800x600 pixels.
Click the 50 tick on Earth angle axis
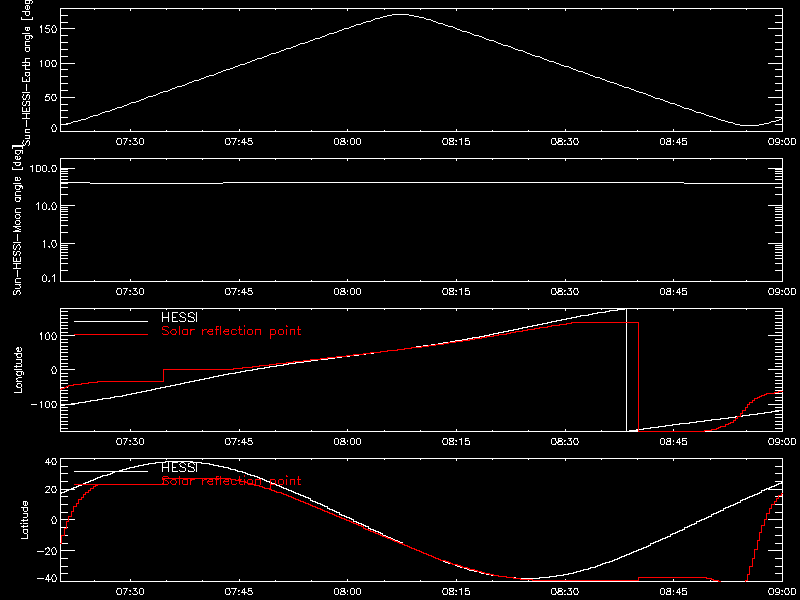point(50,97)
